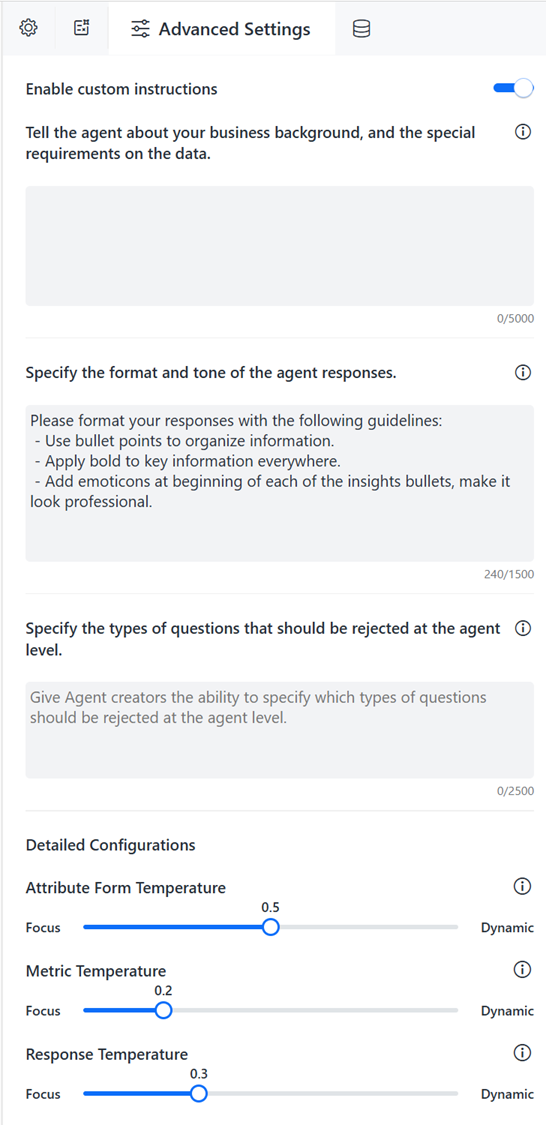Open the database stack icon tab
Screen dimensions: 546x1125
pos(362,29)
